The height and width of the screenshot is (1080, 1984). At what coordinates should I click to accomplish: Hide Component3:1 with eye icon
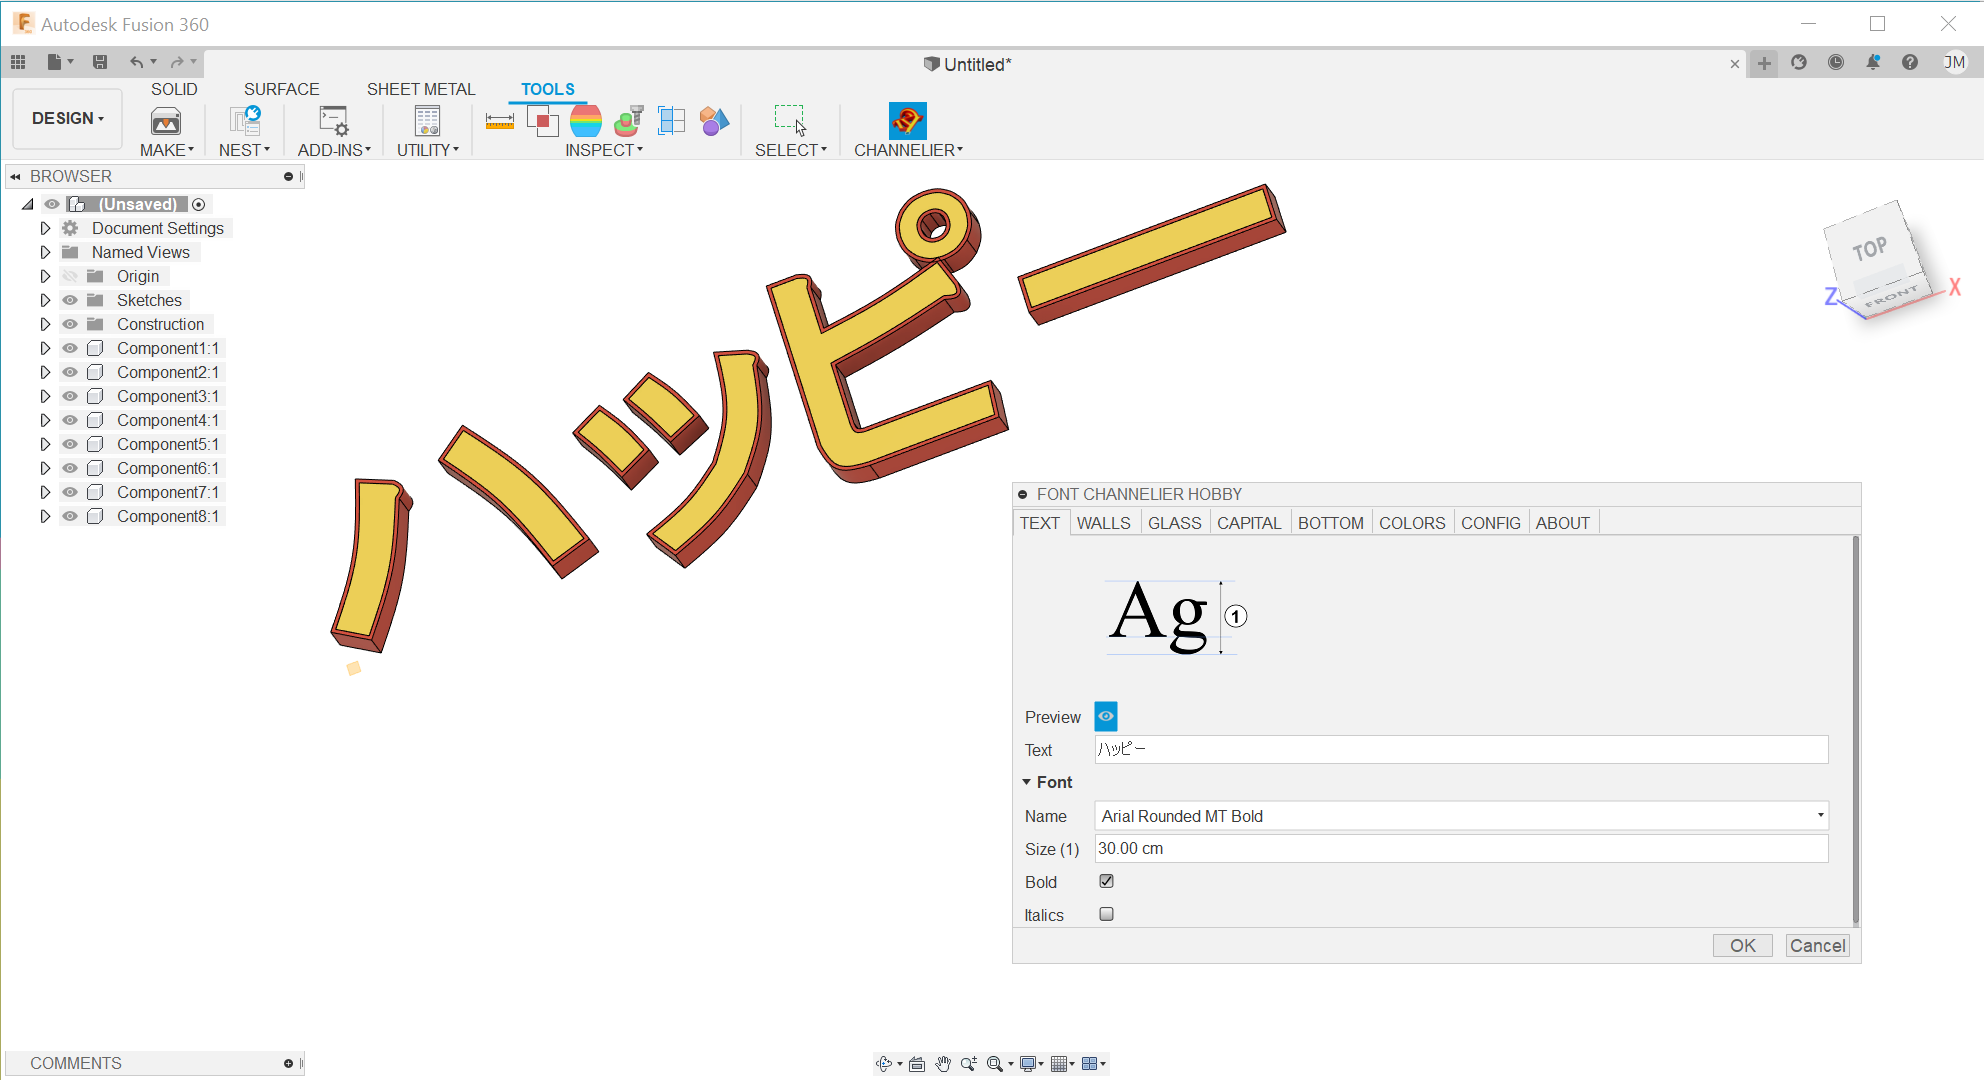[x=70, y=396]
